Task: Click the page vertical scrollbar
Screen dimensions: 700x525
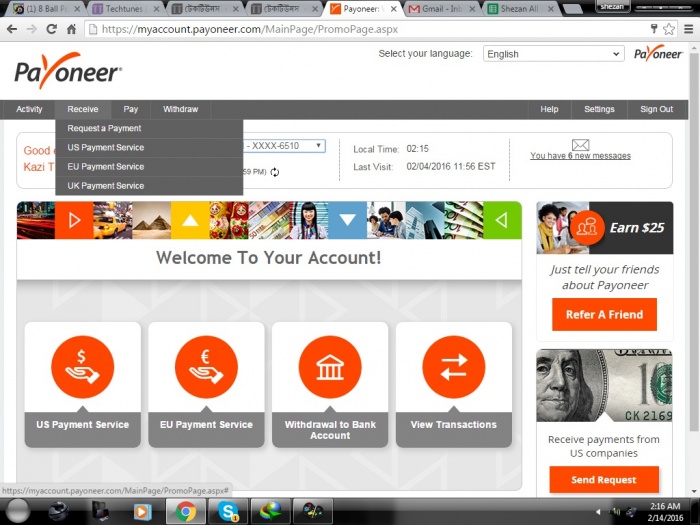Action: click(694, 241)
